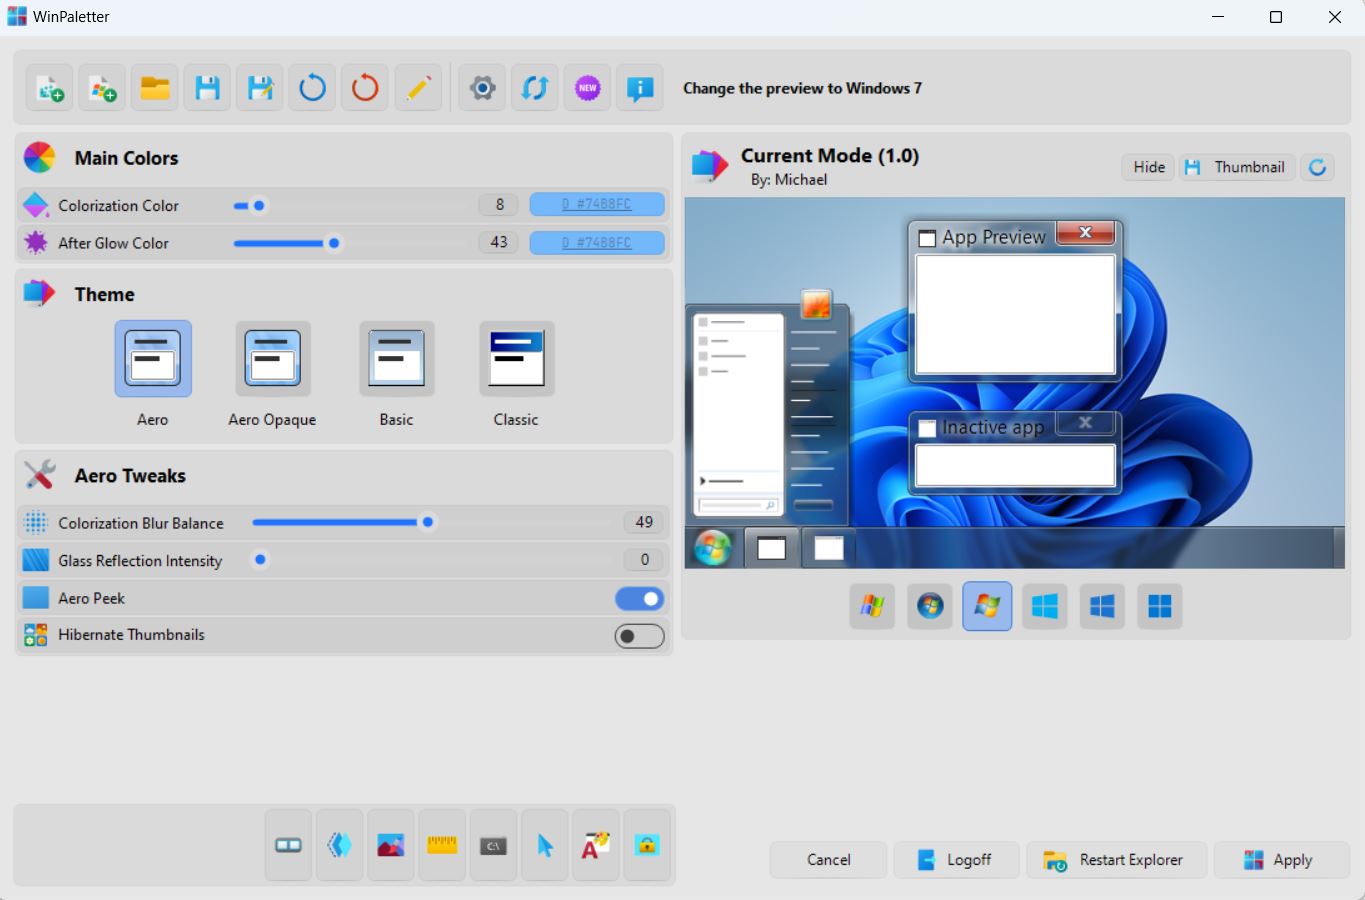This screenshot has width=1365, height=900.
Task: Open the cursors editor arrow icon
Action: 545,846
